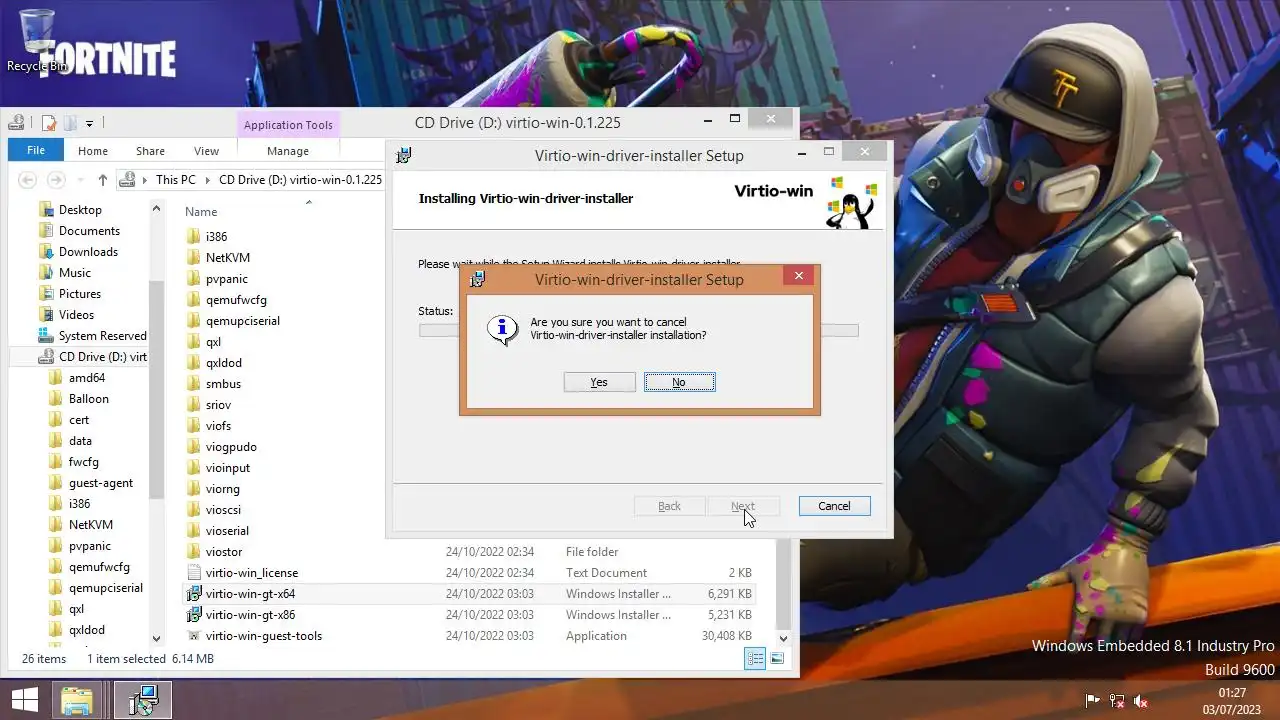This screenshot has width=1280, height=720.
Task: Select Desktop in the navigation pane
Action: 80,210
